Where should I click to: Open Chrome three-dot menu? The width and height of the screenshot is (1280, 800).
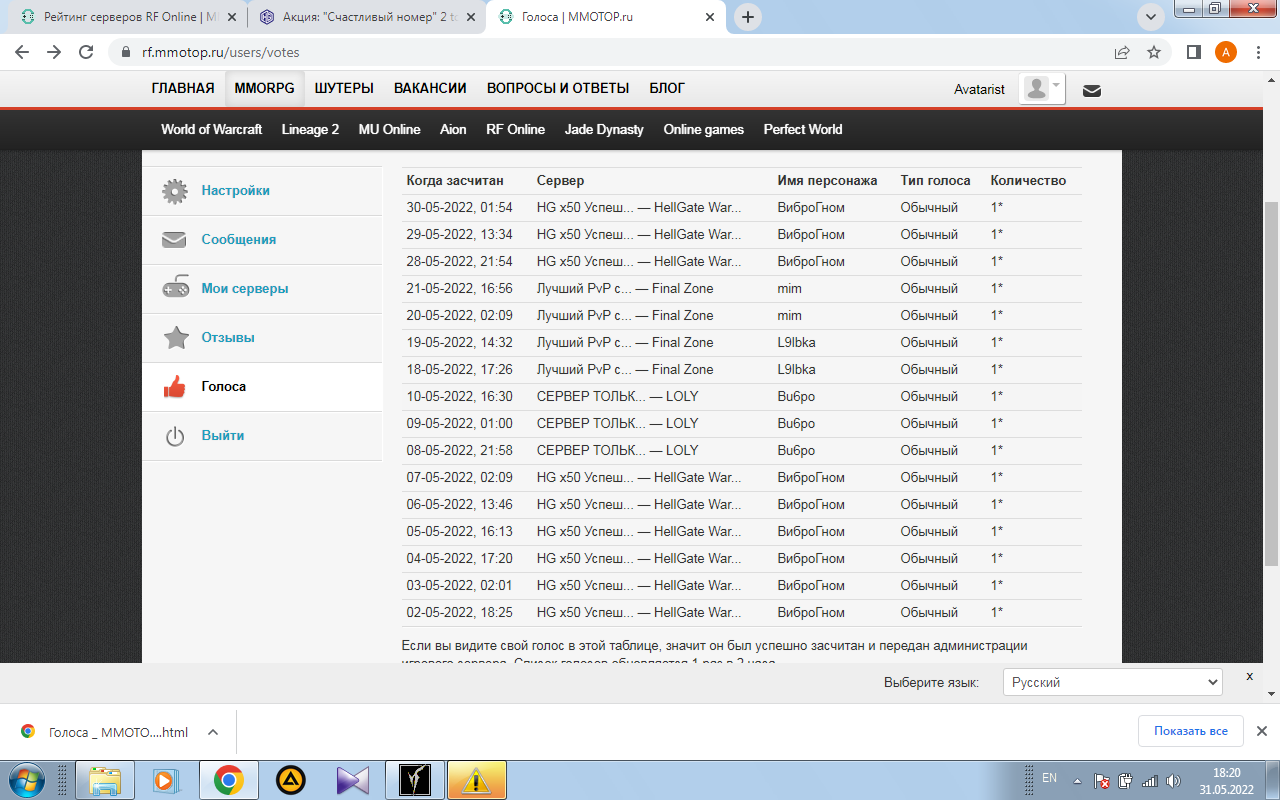pos(1258,52)
